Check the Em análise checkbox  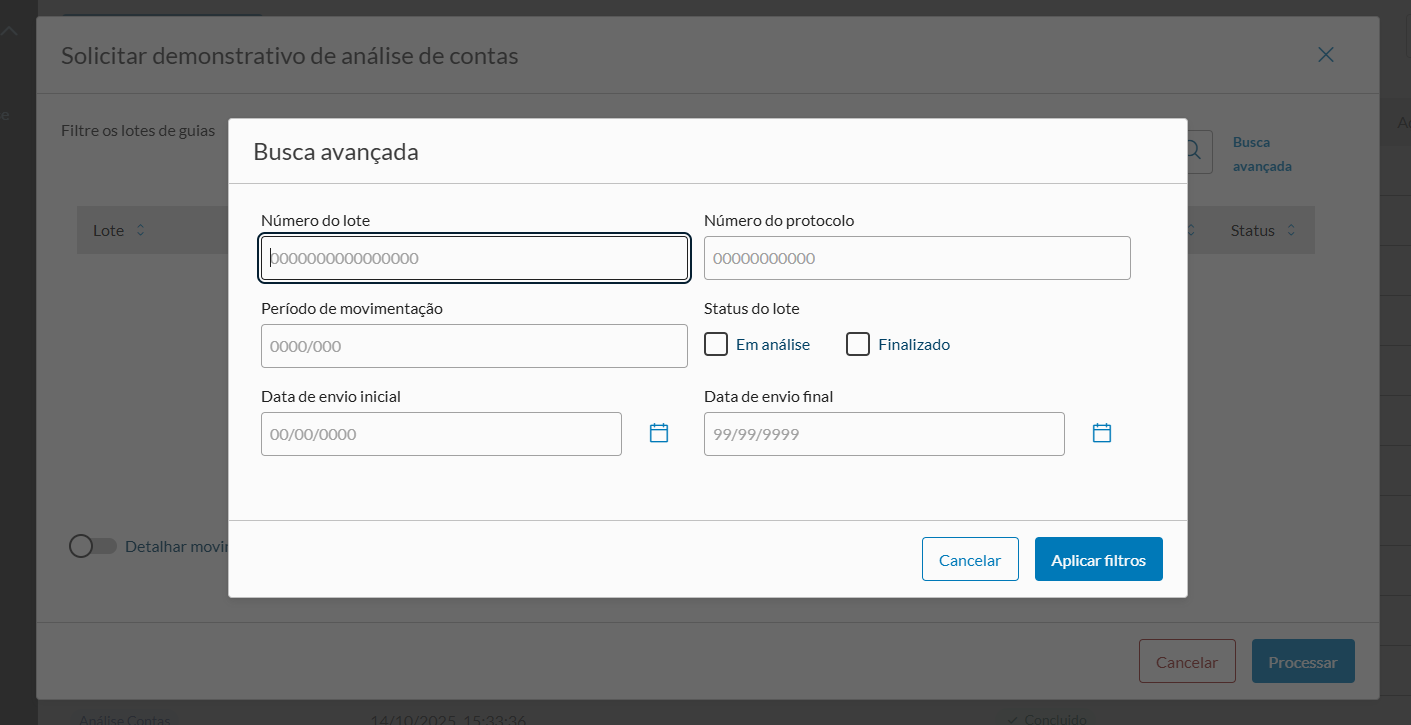(x=716, y=344)
